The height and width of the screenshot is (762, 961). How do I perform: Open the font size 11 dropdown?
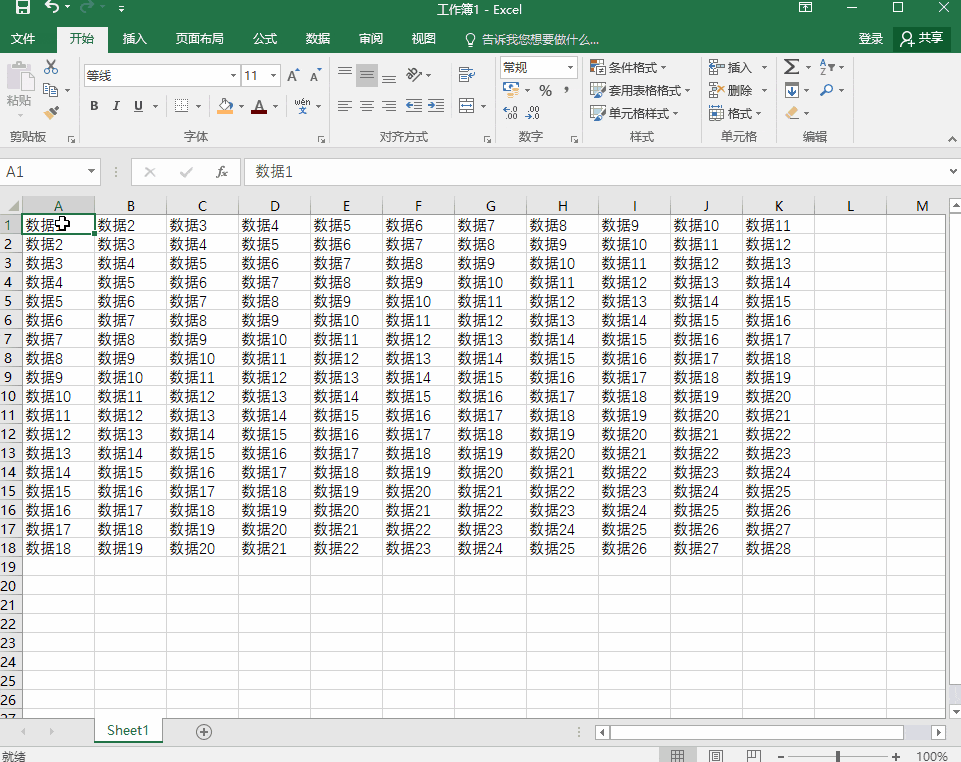coord(273,75)
